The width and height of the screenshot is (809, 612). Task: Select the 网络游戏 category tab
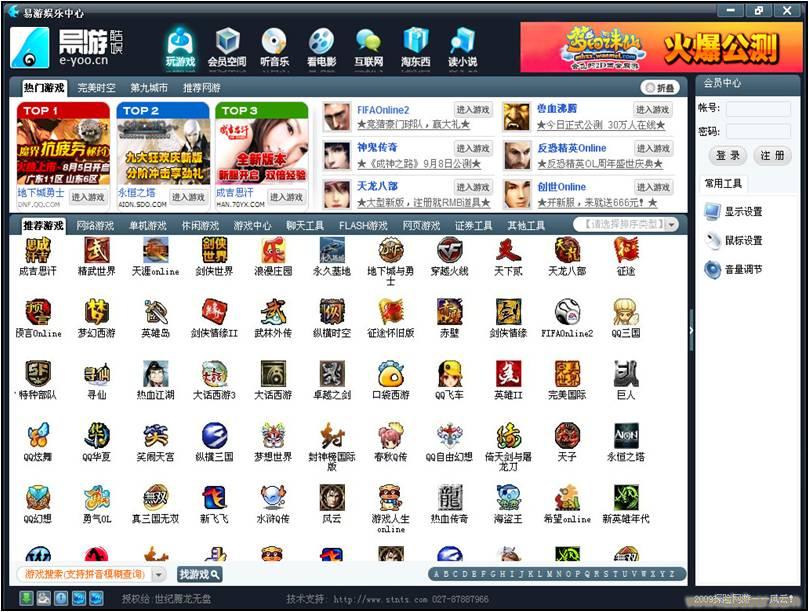point(95,226)
